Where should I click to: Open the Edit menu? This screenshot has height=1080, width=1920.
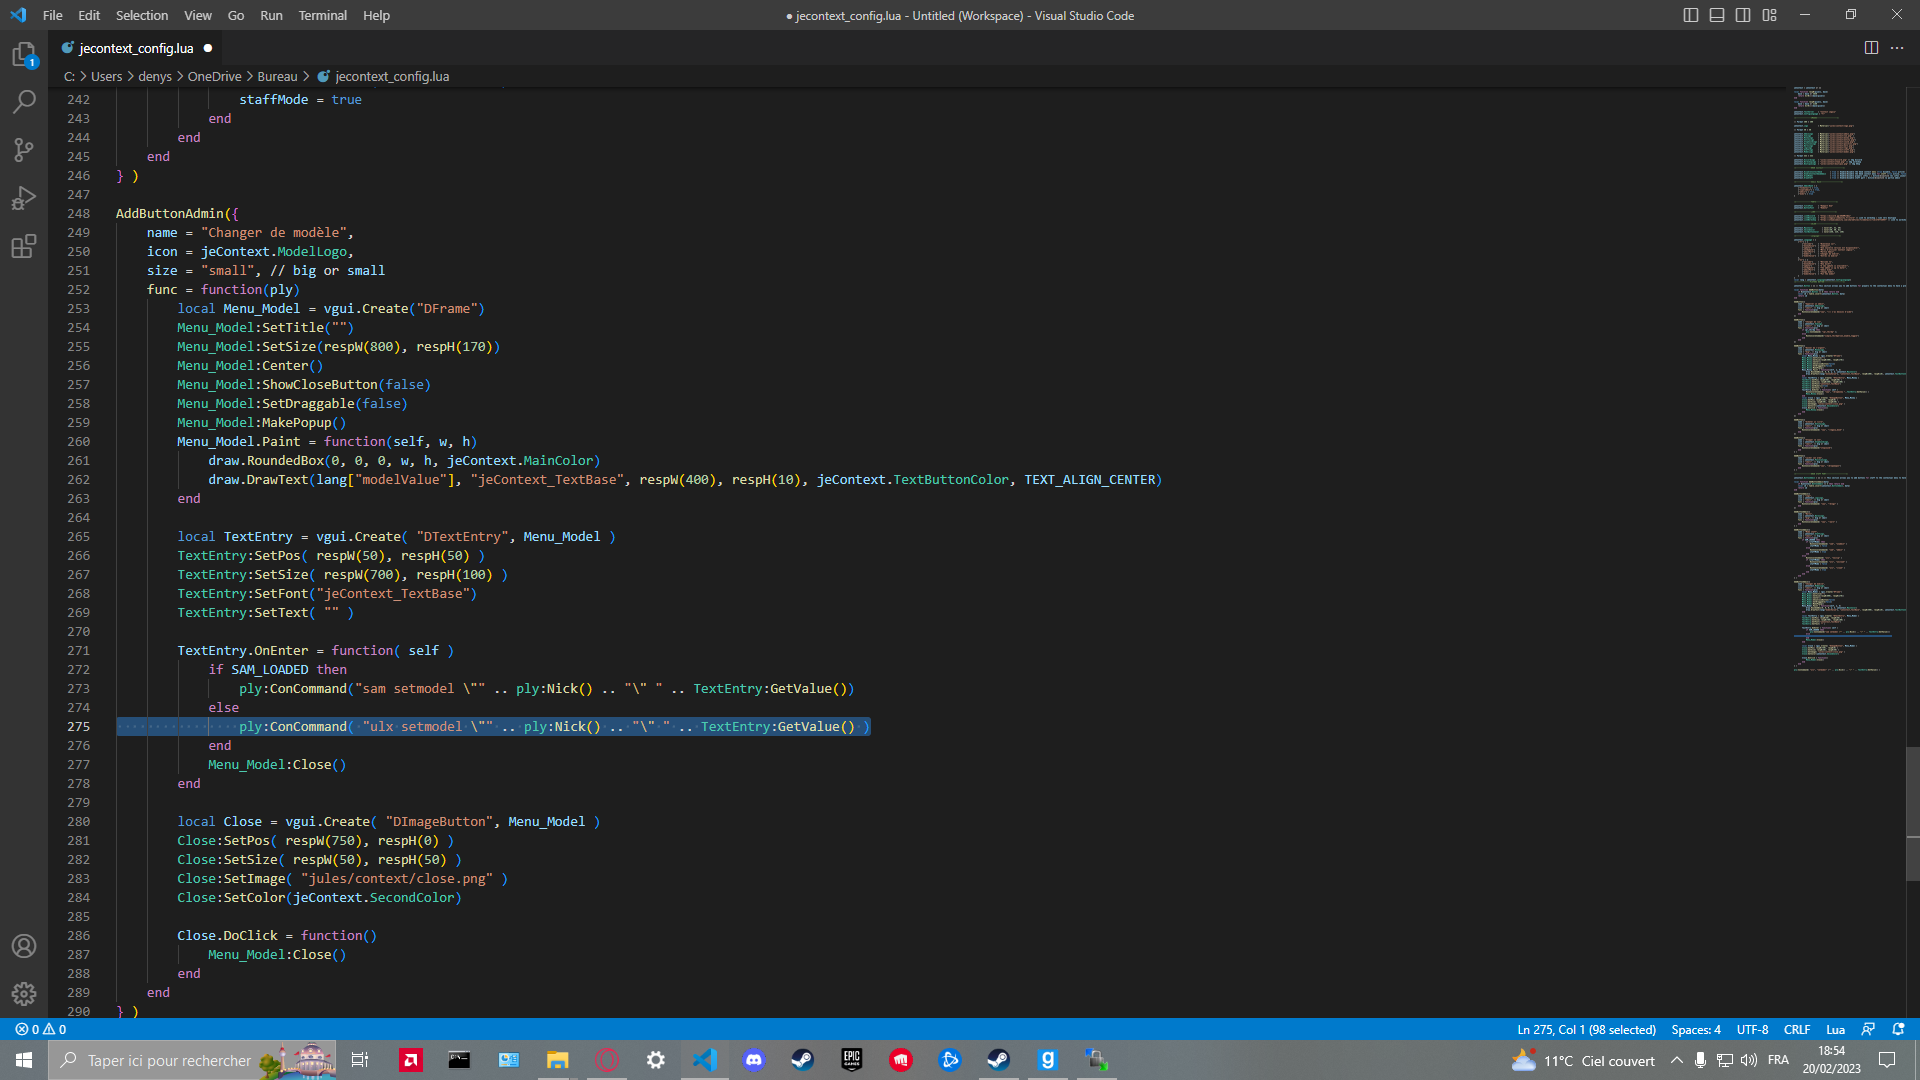(89, 15)
